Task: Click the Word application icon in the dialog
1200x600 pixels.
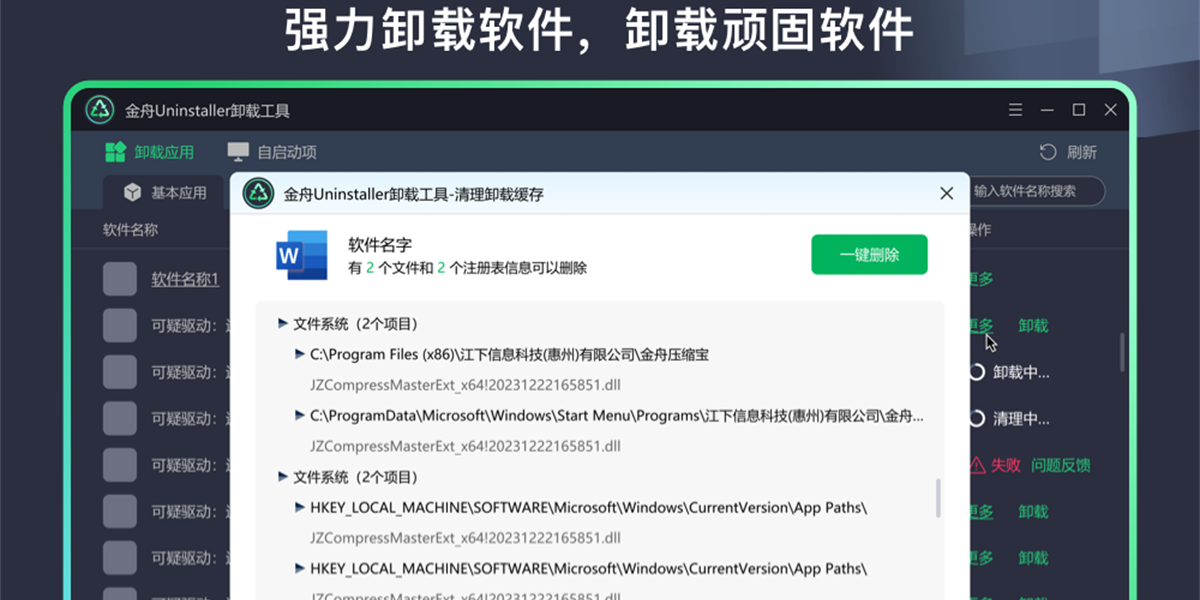Action: click(302, 255)
